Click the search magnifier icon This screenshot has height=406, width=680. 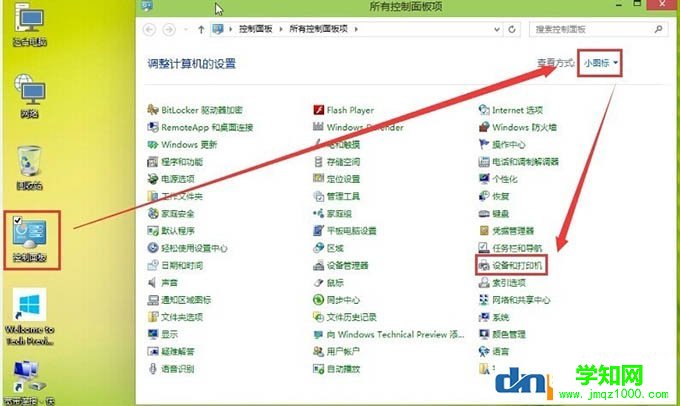tap(658, 29)
